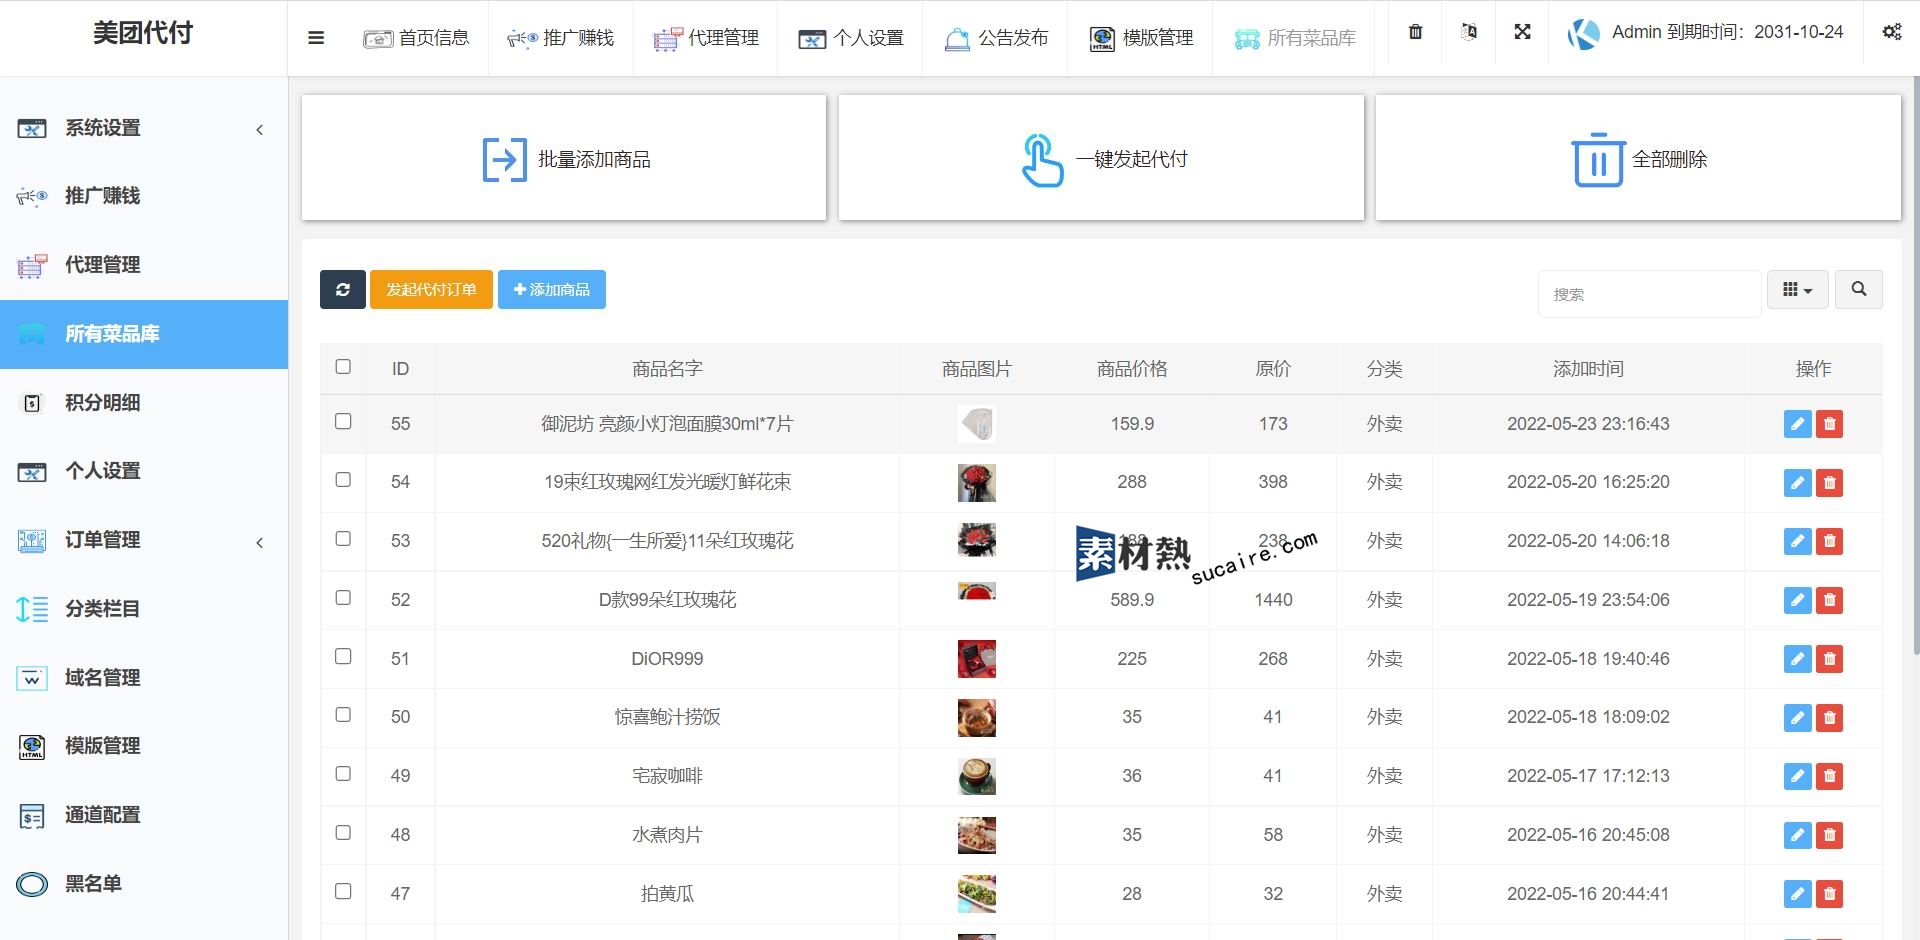Image resolution: width=1920 pixels, height=940 pixels.
Task: Delete DiOR999 row trash icon
Action: (x=1830, y=659)
